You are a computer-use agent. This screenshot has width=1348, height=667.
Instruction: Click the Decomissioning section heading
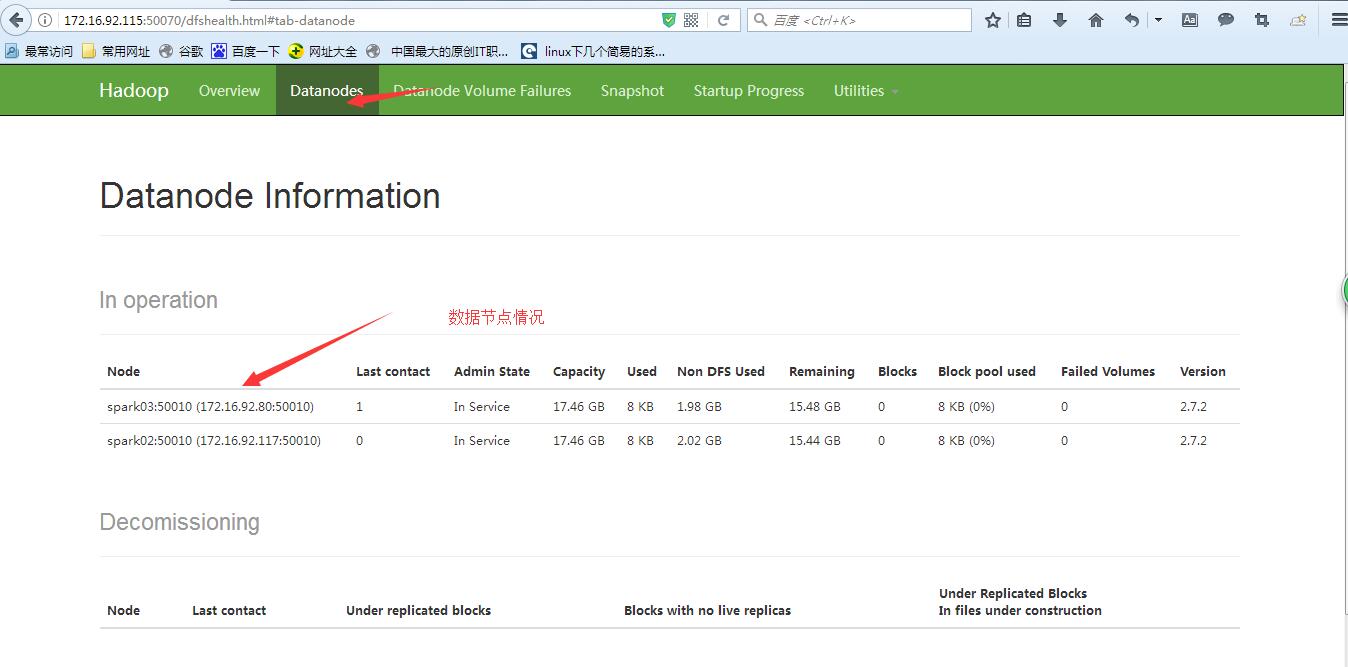[180, 522]
